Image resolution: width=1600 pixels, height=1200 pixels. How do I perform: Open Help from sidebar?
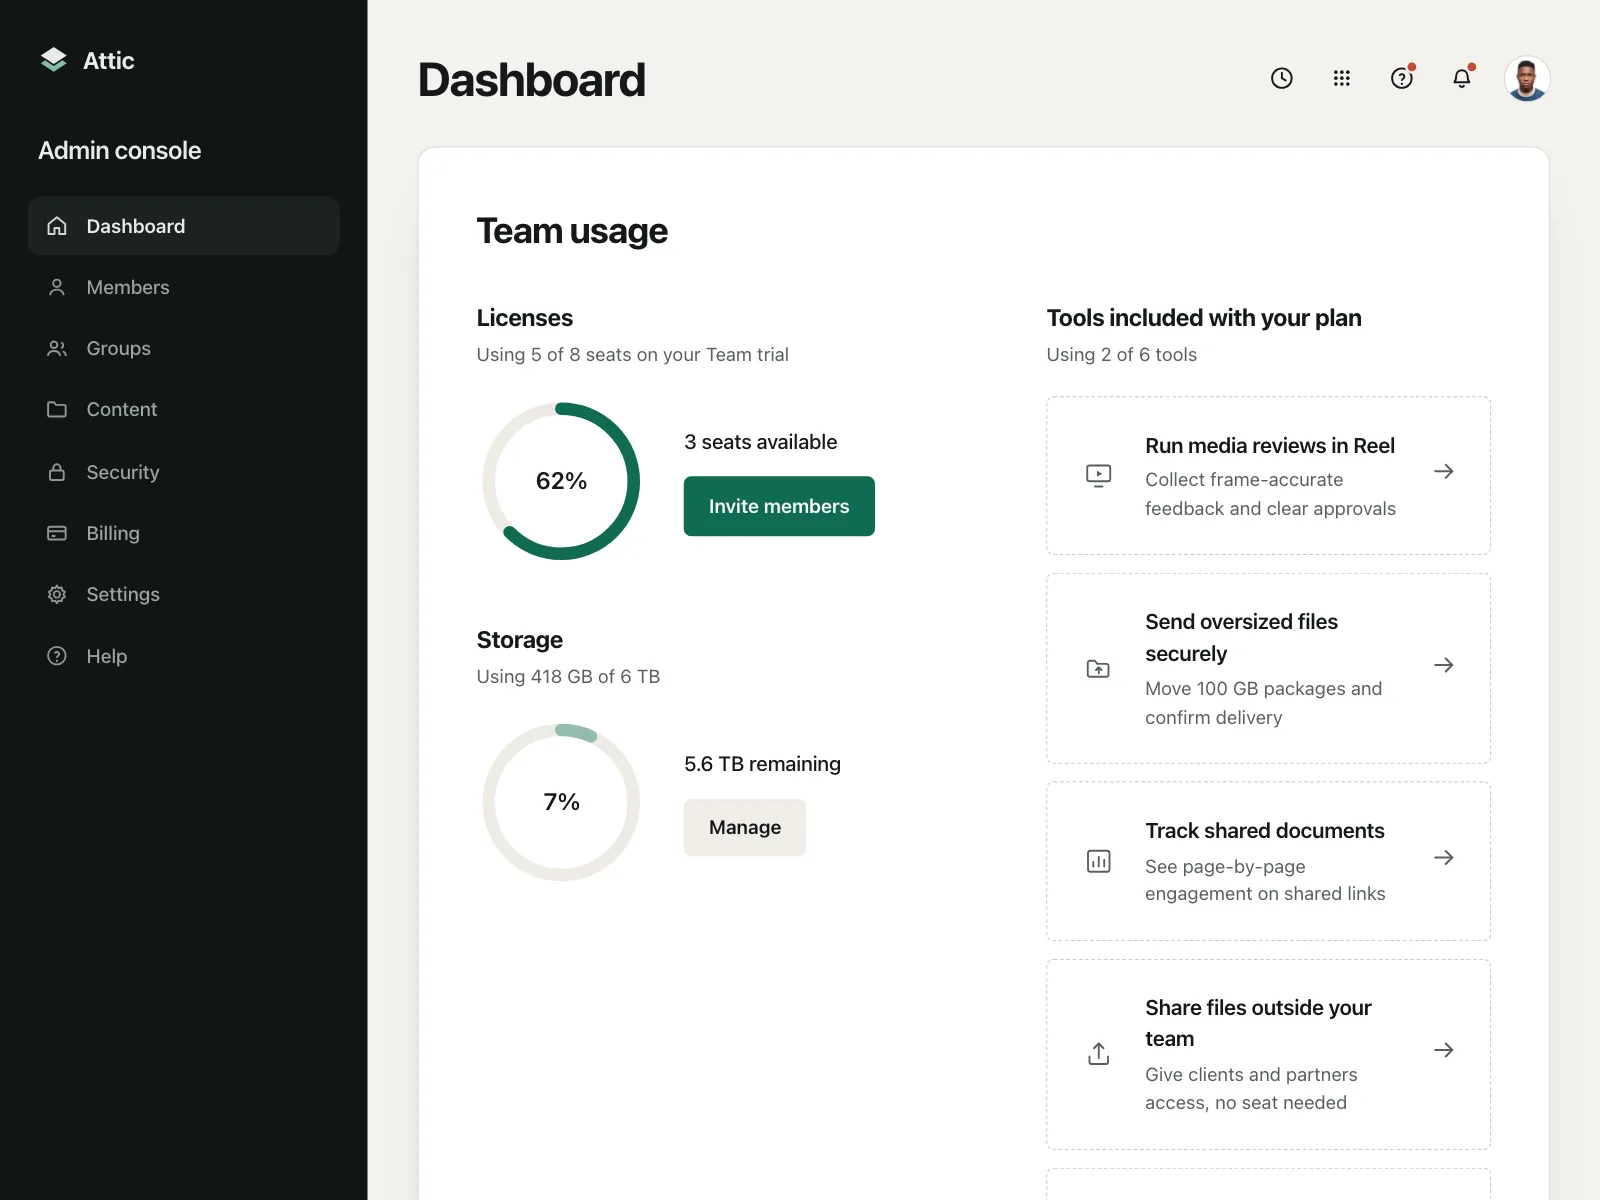[184, 656]
